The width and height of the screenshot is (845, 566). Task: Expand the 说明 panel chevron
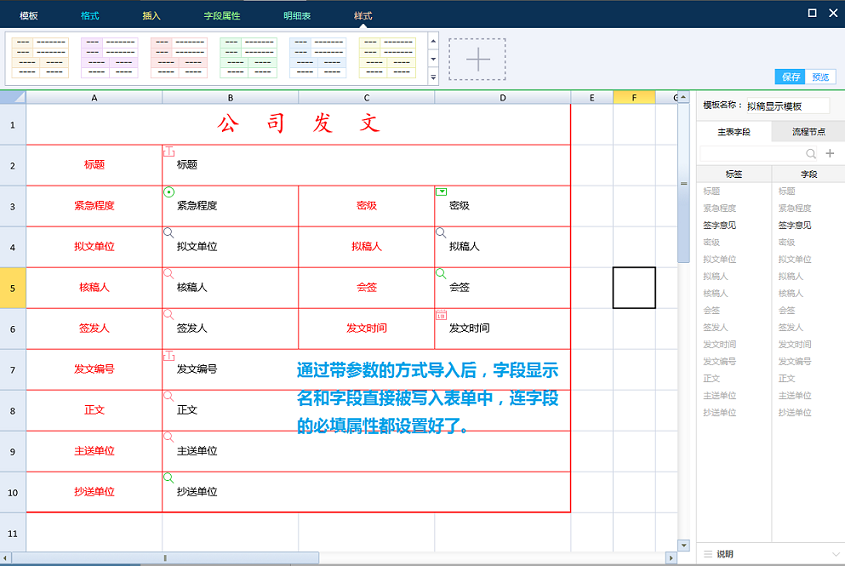tap(835, 553)
